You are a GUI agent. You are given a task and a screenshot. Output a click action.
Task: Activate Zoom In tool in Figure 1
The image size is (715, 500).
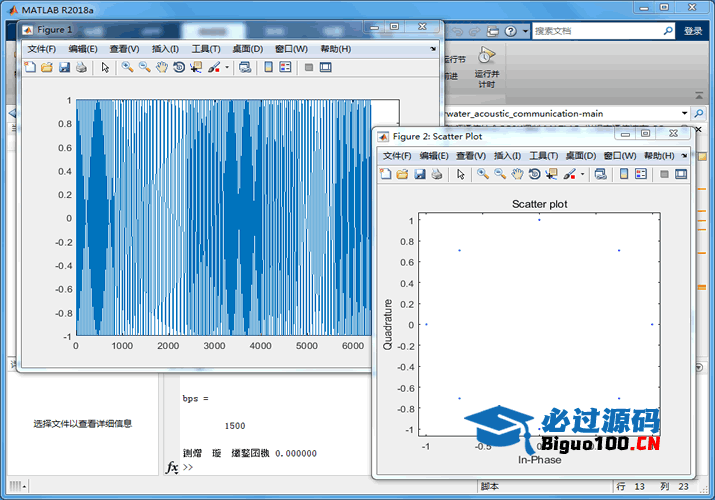tap(127, 67)
